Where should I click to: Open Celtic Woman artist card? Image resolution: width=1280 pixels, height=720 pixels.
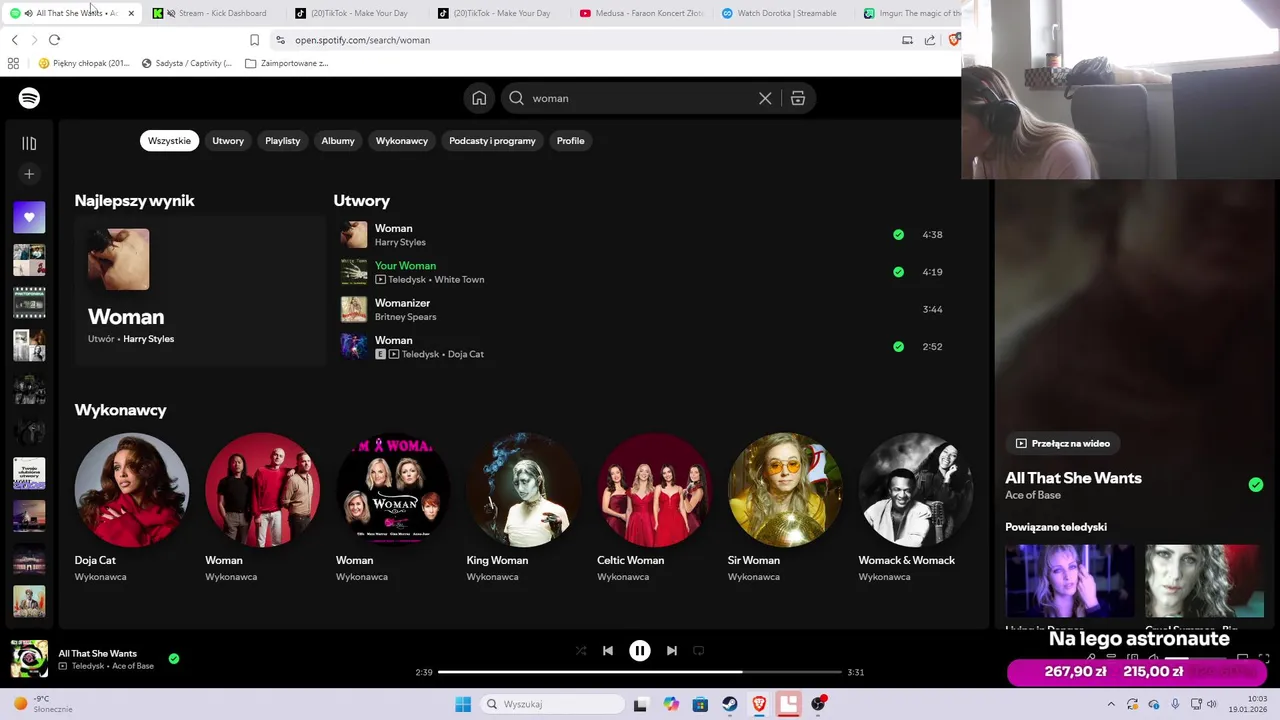[654, 508]
